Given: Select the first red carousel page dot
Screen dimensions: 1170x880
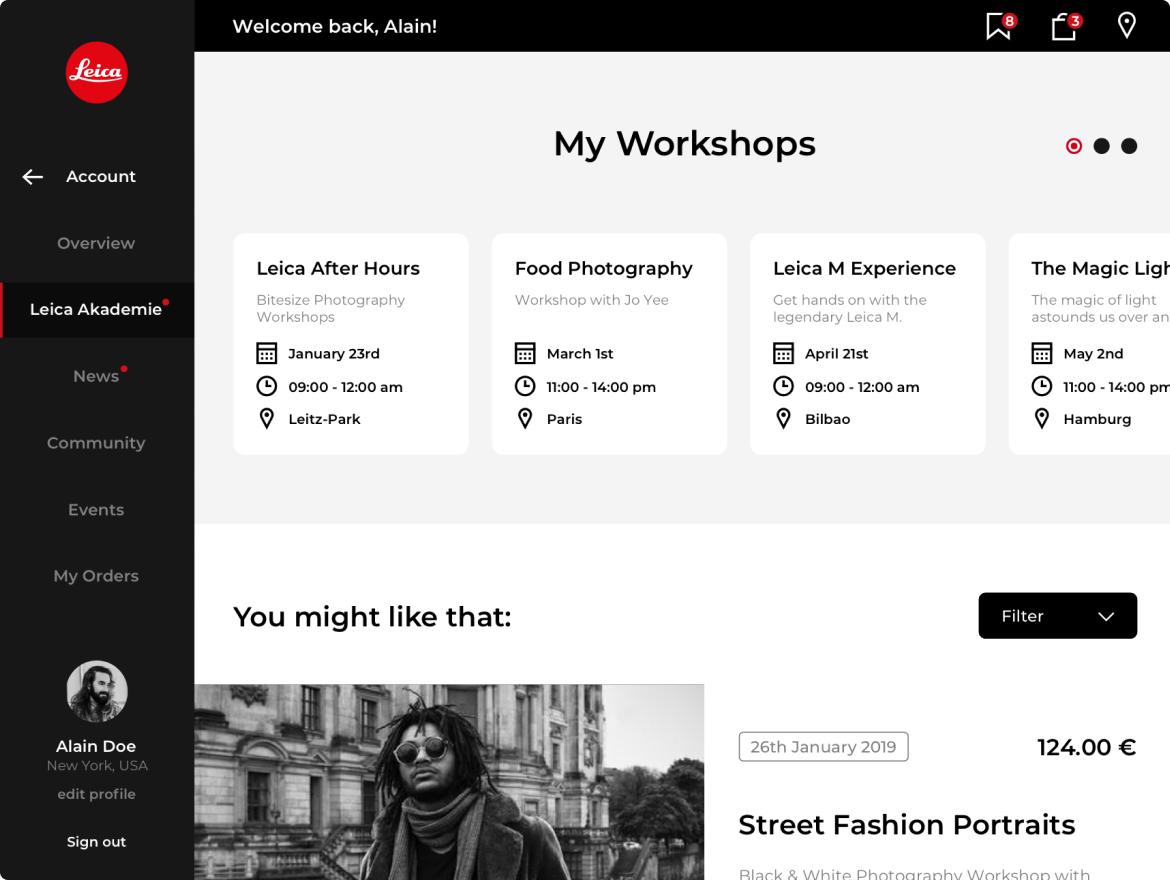Looking at the screenshot, I should (x=1074, y=146).
